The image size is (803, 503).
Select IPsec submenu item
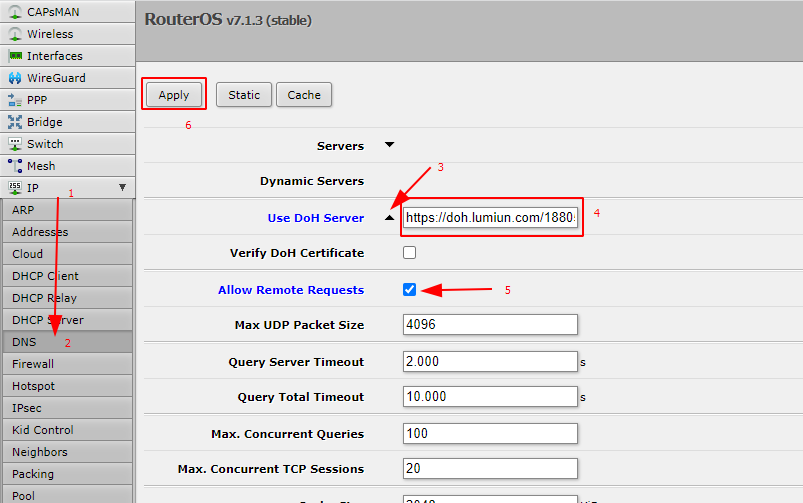pyautogui.click(x=68, y=408)
